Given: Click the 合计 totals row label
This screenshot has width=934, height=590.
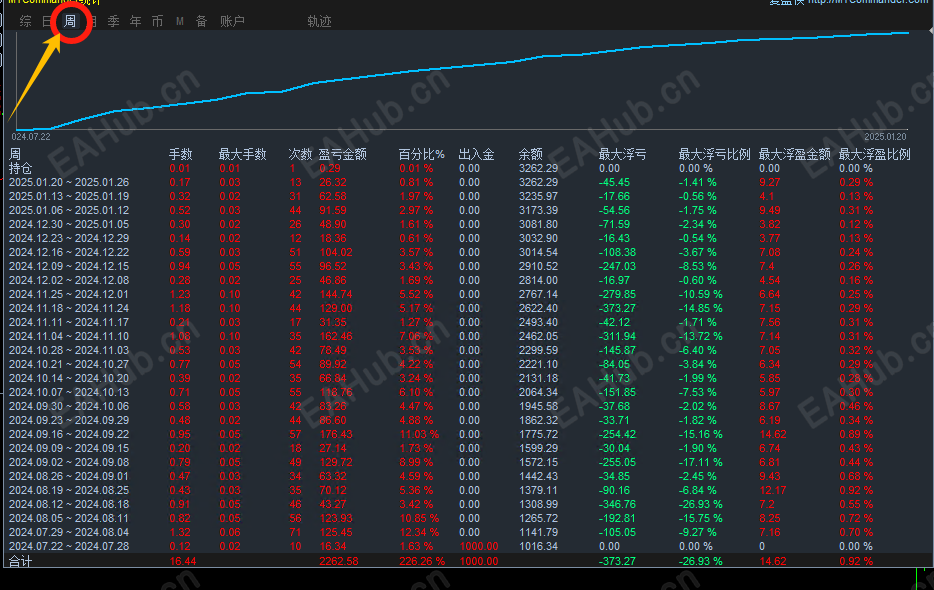Looking at the screenshot, I should (20, 561).
